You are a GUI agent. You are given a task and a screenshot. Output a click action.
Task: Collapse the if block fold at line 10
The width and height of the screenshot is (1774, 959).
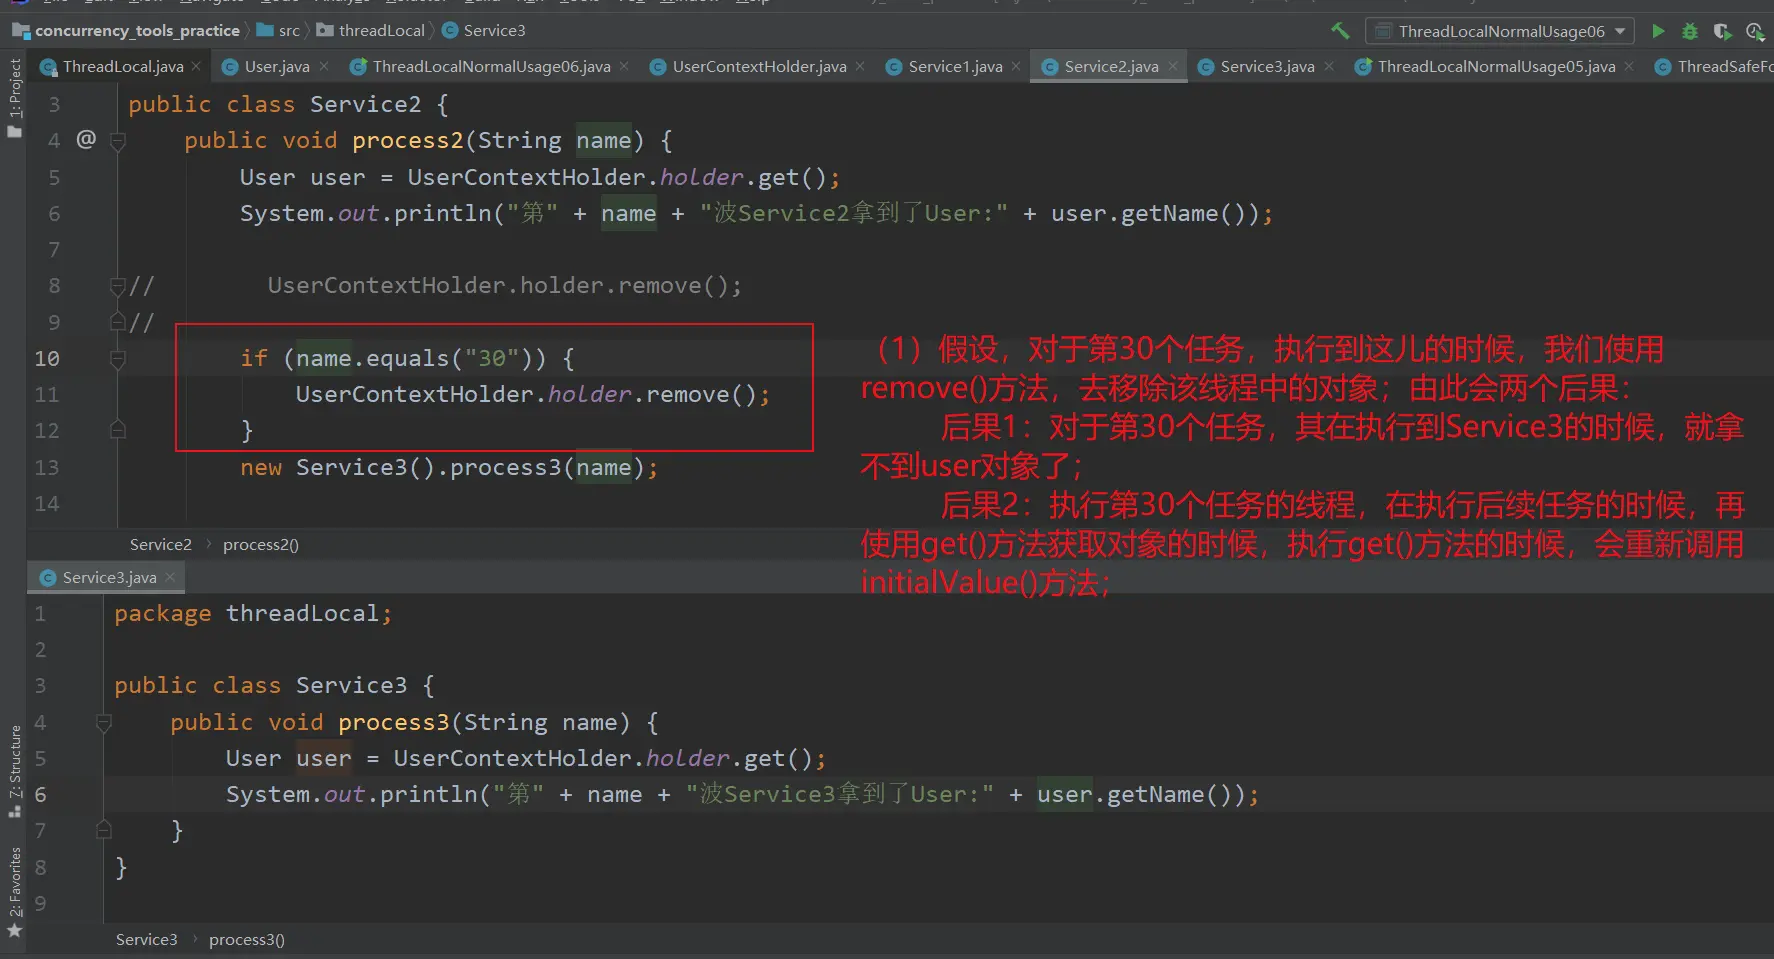click(117, 358)
